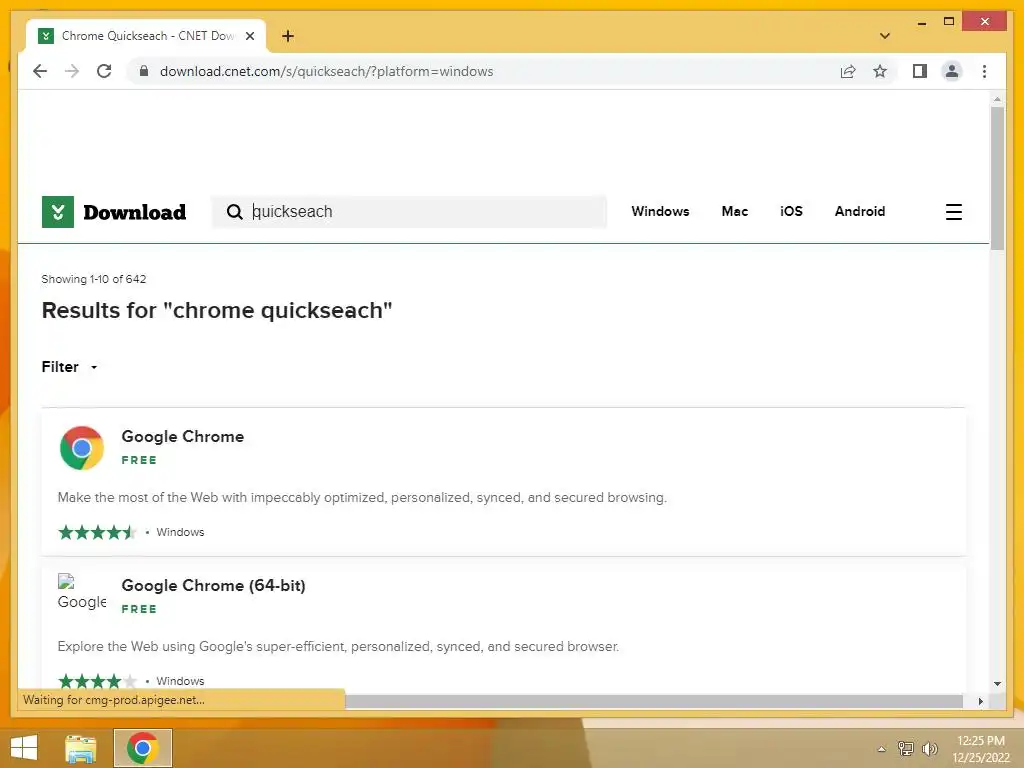Viewport: 1024px width, 768px height.
Task: Click the Google Chrome star rating
Action: click(97, 532)
